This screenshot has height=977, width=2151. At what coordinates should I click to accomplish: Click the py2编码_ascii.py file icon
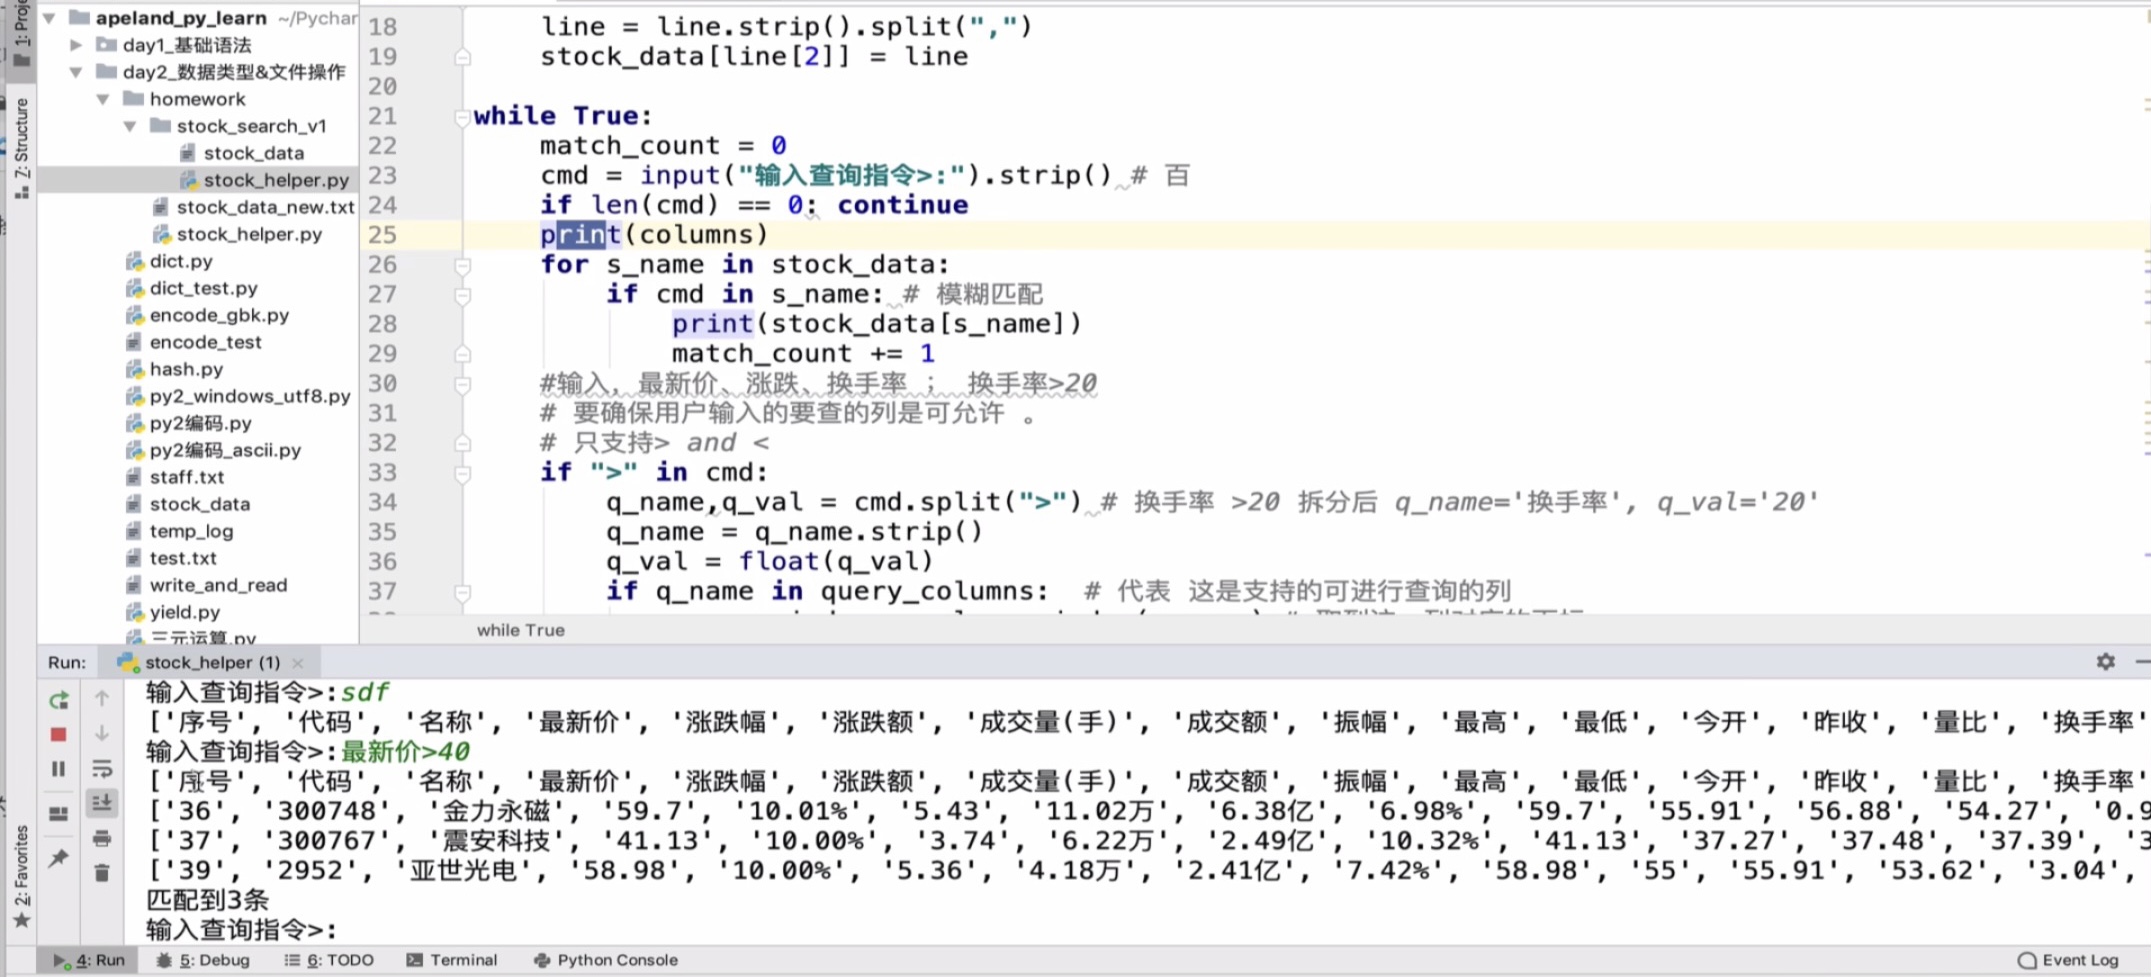pos(135,450)
